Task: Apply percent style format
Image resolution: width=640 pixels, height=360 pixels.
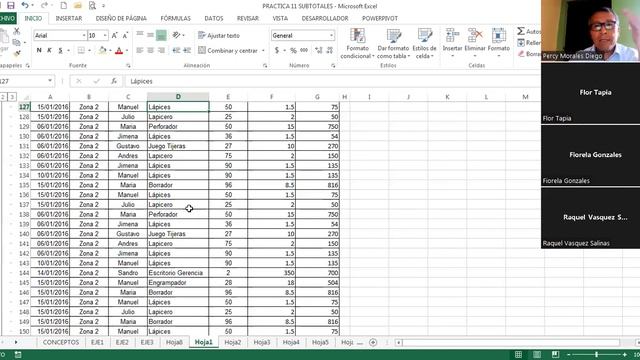Action: click(x=293, y=50)
